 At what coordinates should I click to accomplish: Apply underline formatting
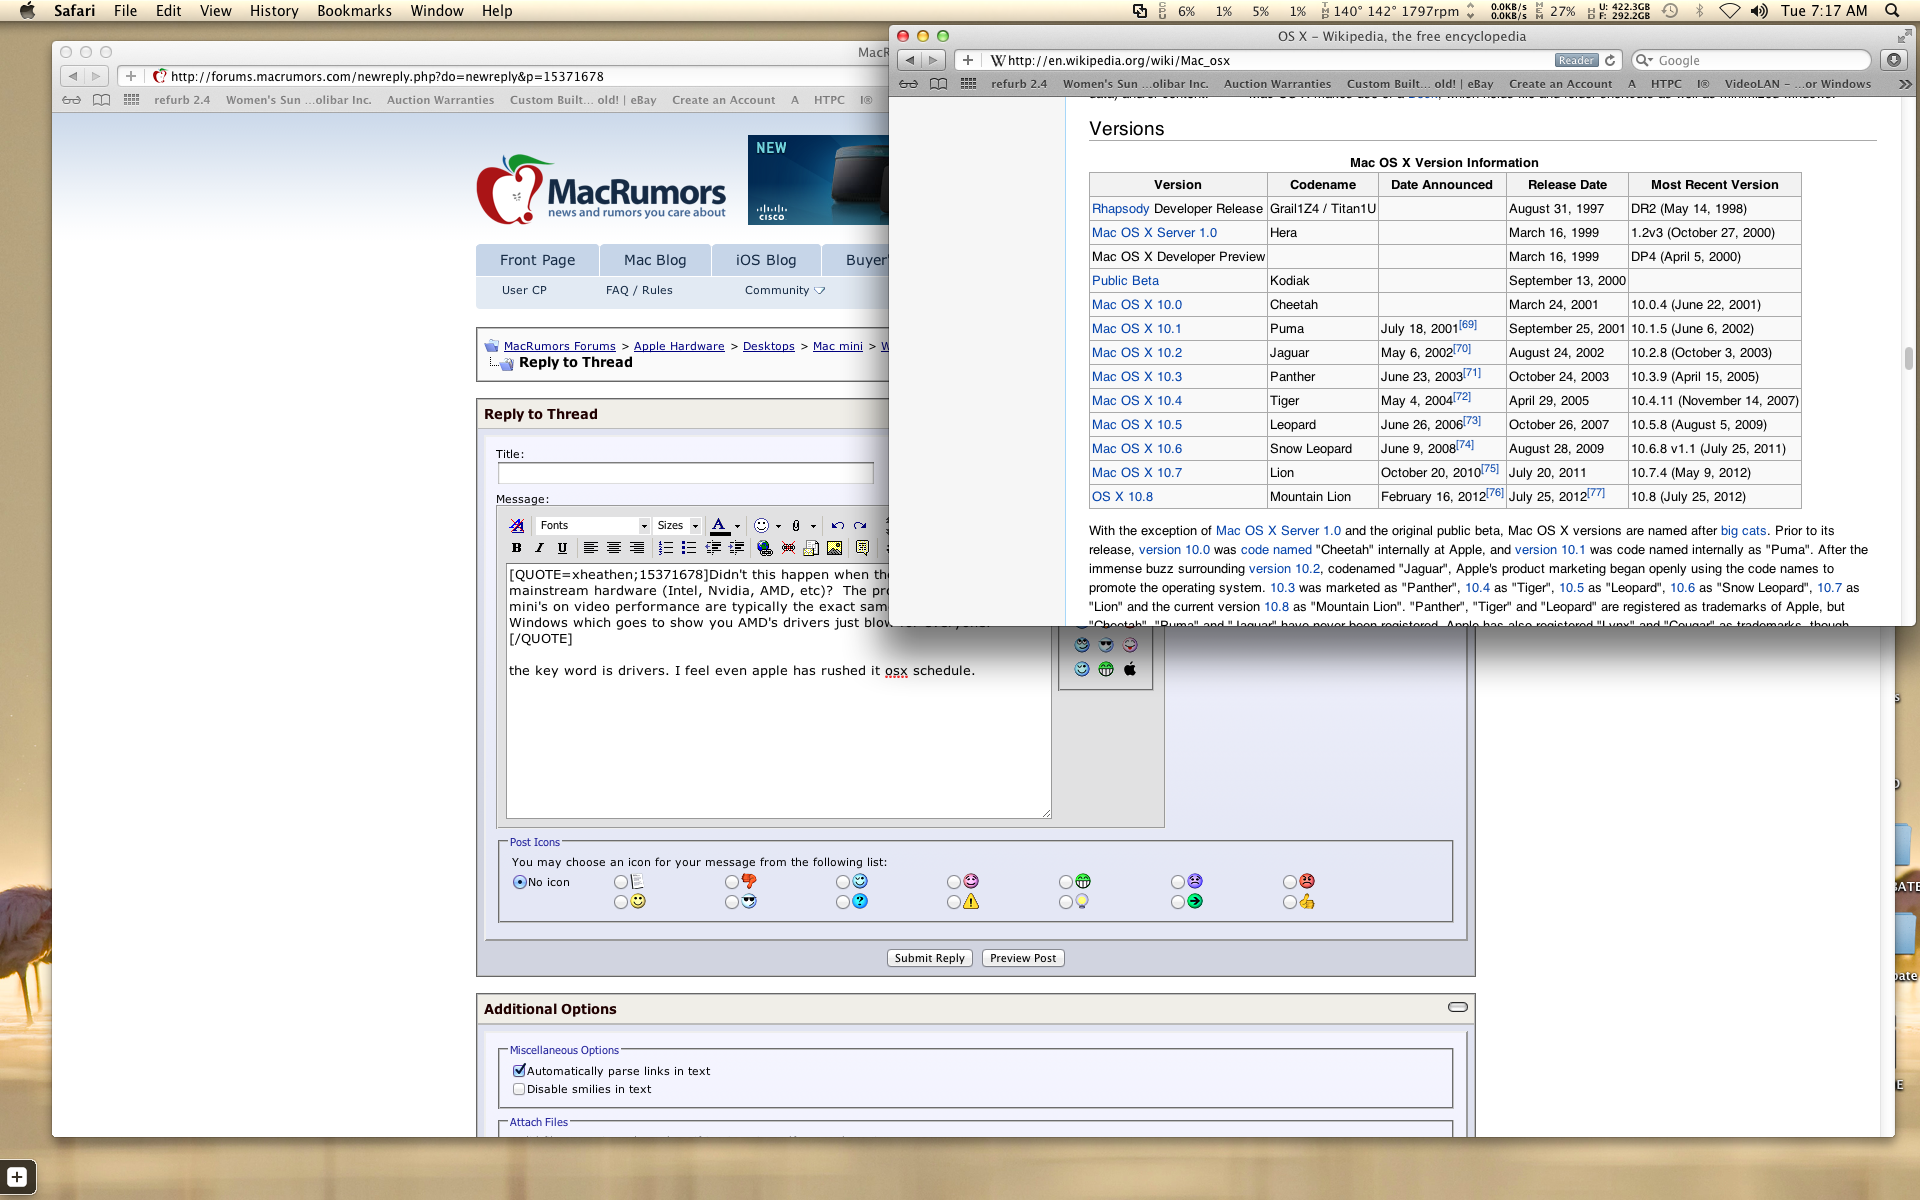(x=562, y=547)
